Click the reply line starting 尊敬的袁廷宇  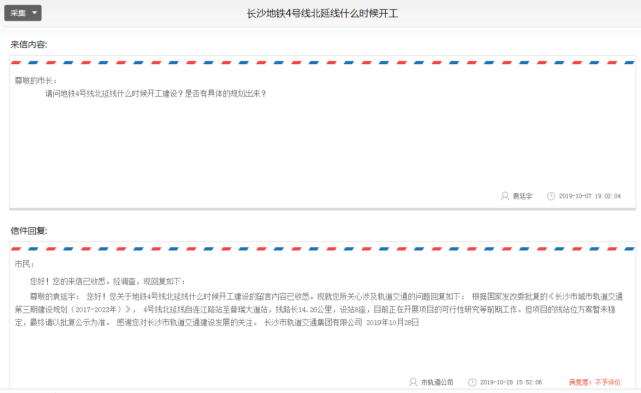pyautogui.click(x=326, y=296)
